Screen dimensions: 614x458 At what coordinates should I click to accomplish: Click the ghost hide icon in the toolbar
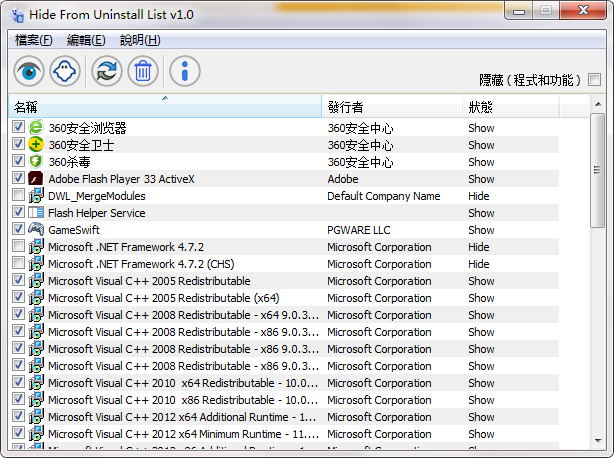pyautogui.click(x=65, y=71)
